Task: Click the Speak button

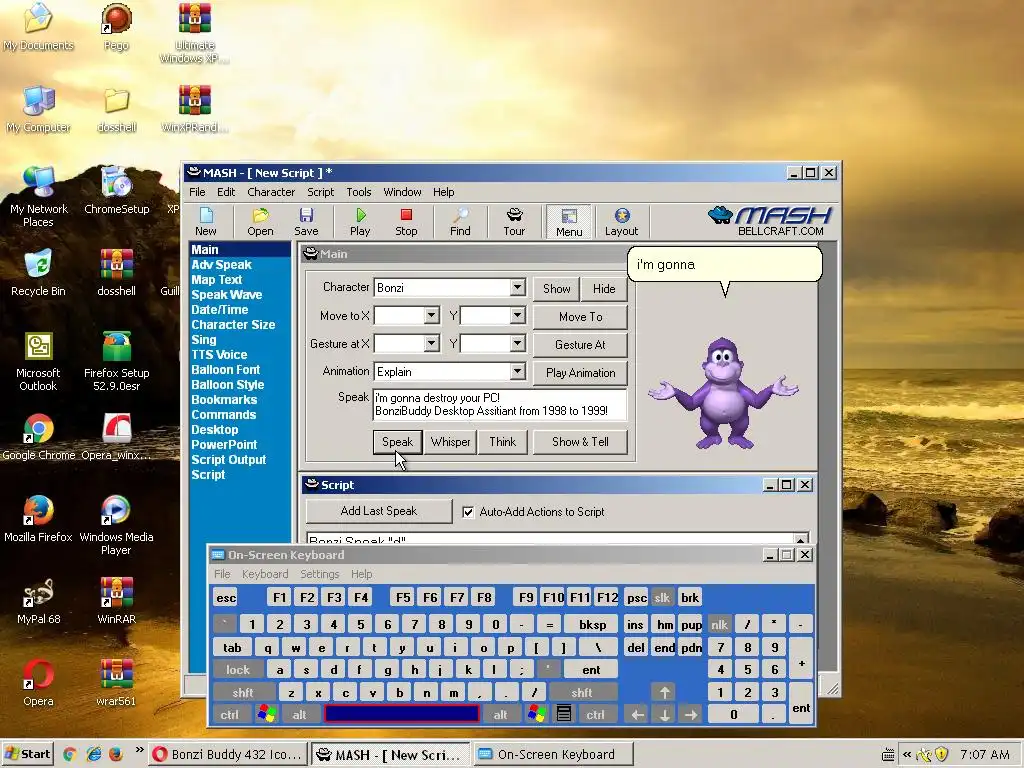Action: tap(397, 442)
